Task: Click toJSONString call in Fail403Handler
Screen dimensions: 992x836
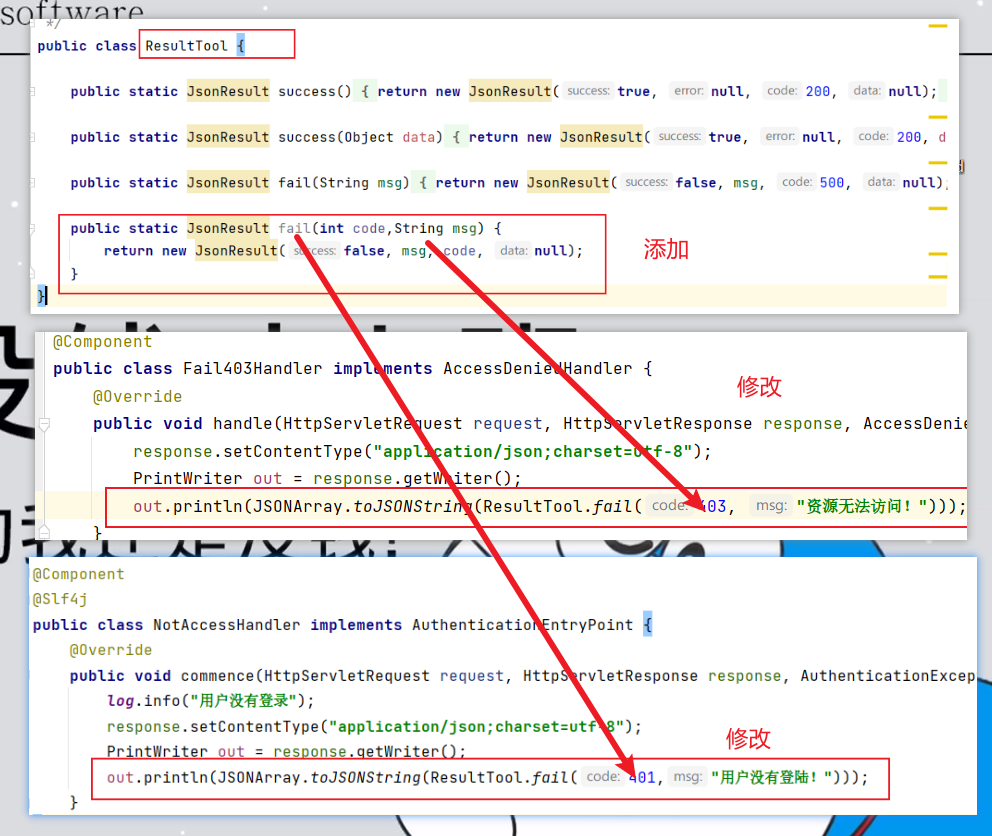Action: [413, 507]
